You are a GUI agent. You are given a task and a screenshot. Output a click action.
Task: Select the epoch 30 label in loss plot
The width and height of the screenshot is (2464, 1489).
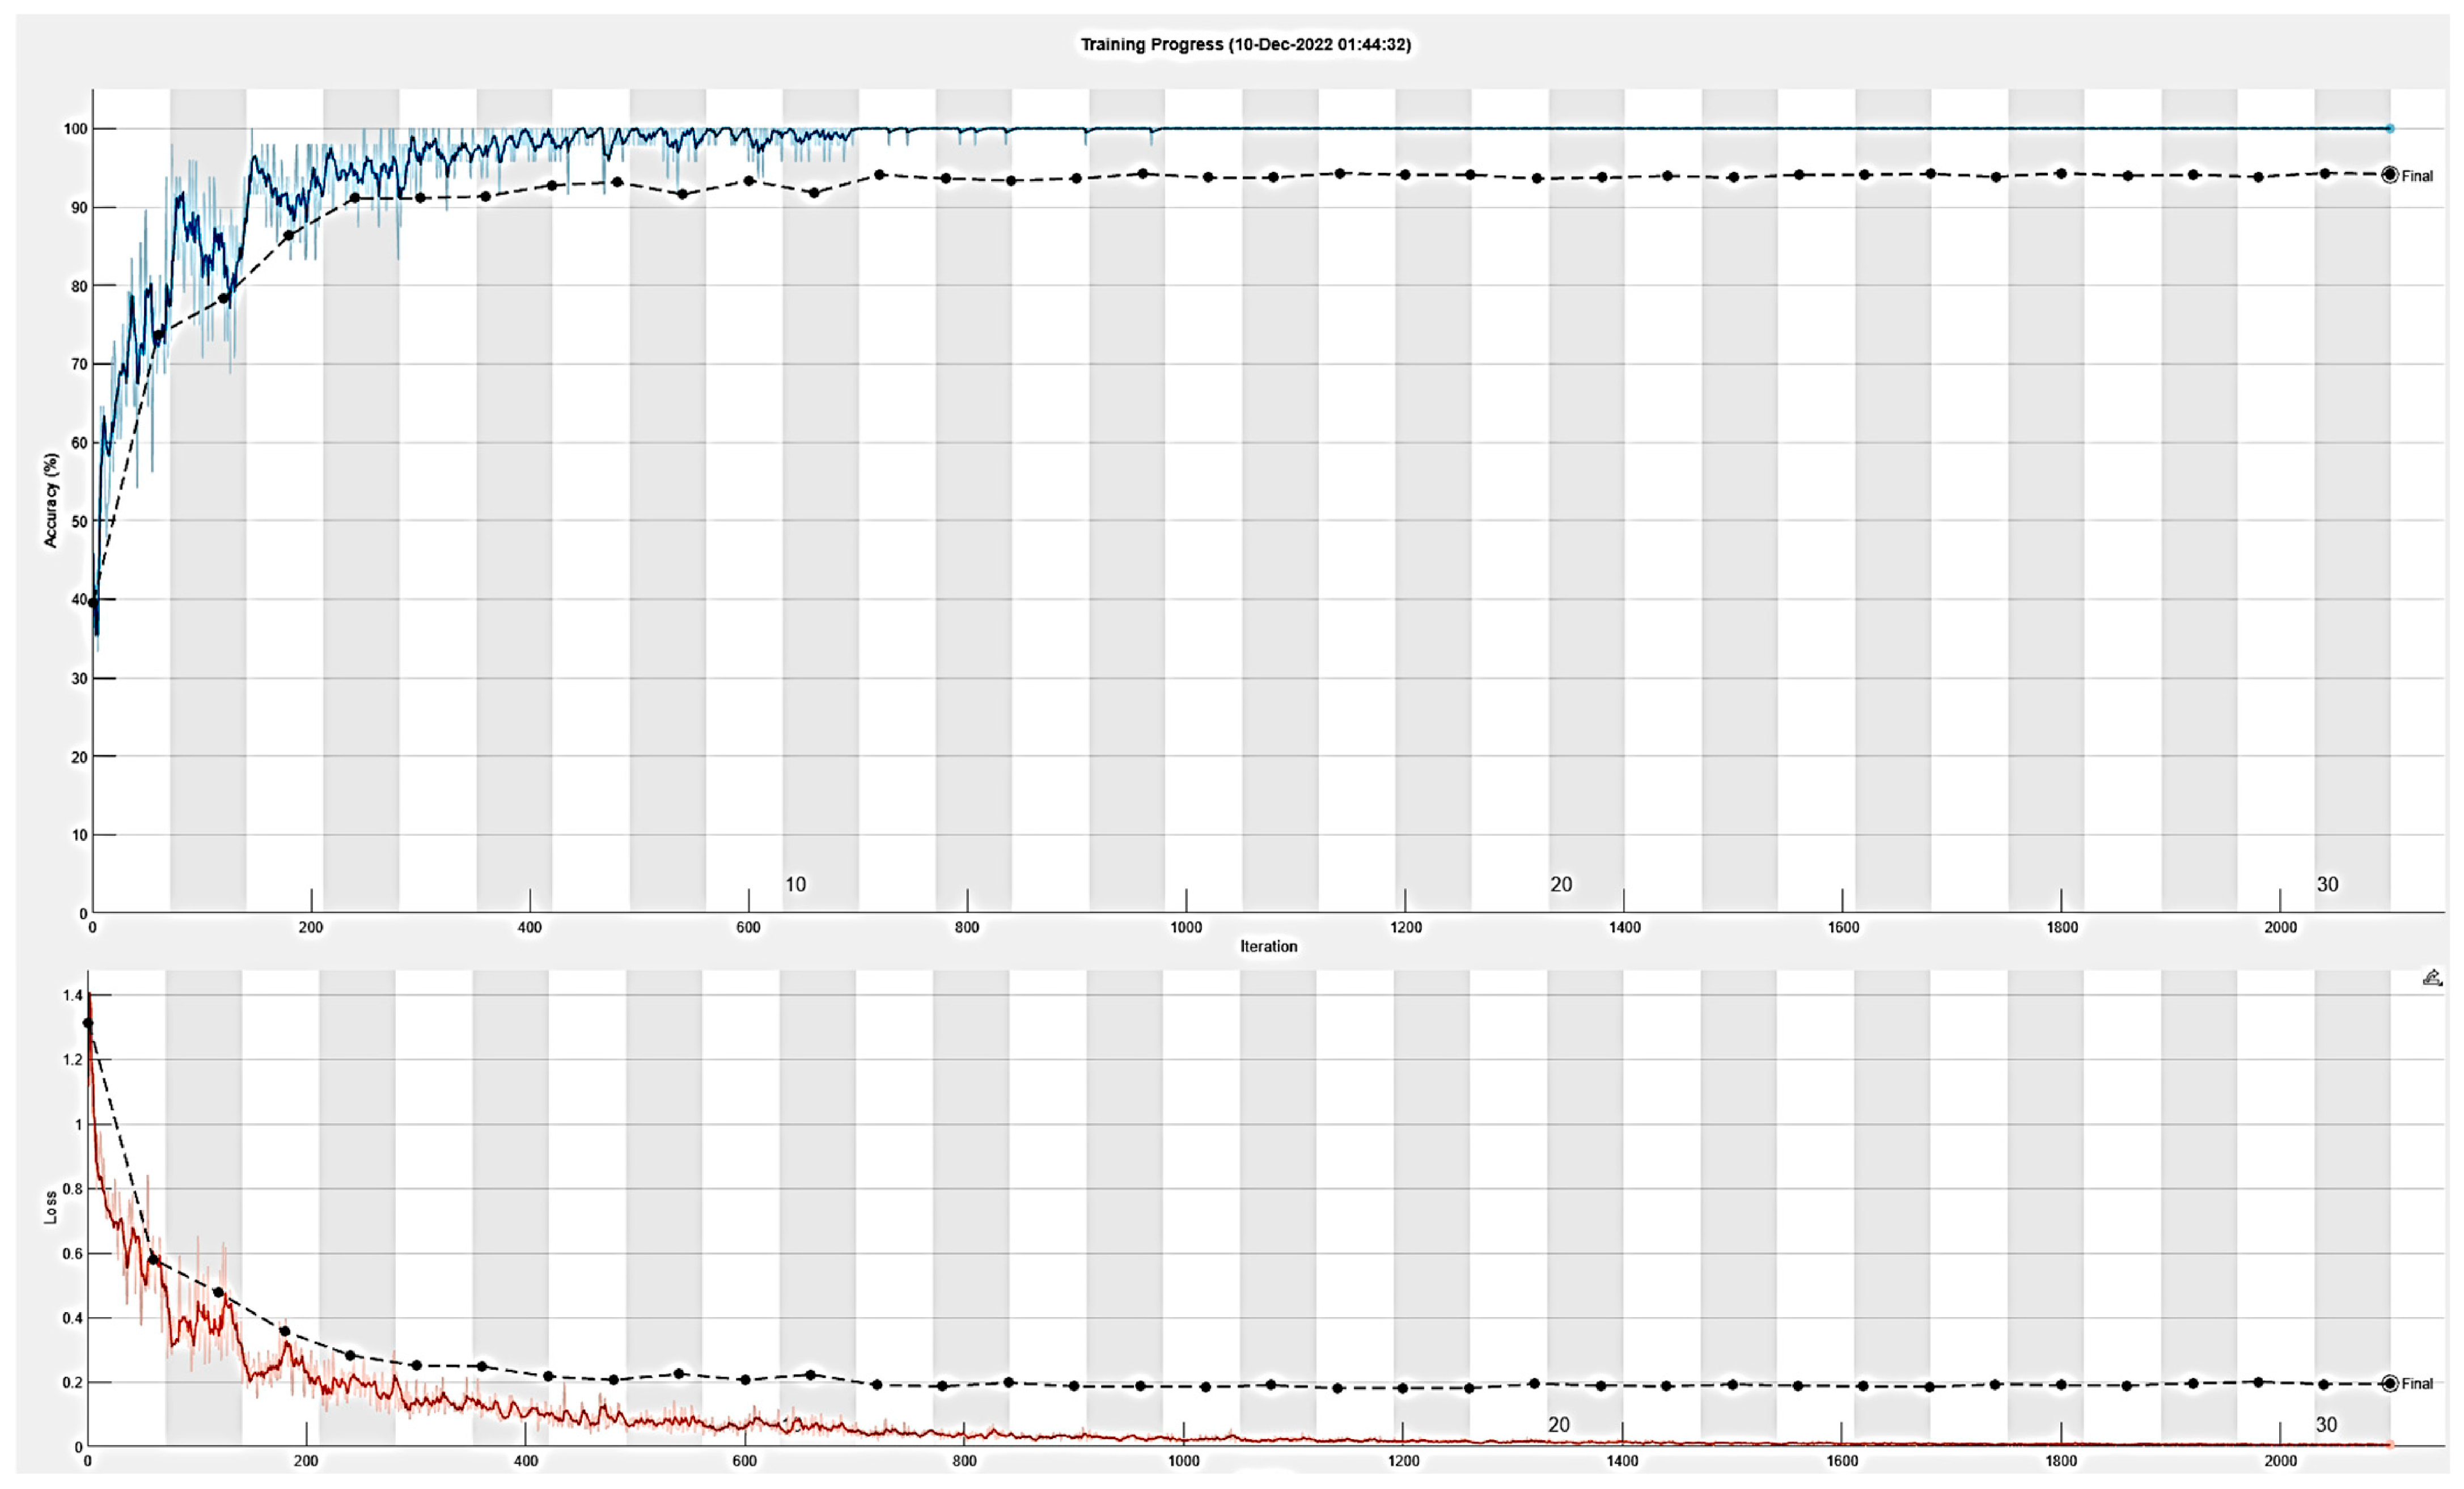tap(2326, 1424)
